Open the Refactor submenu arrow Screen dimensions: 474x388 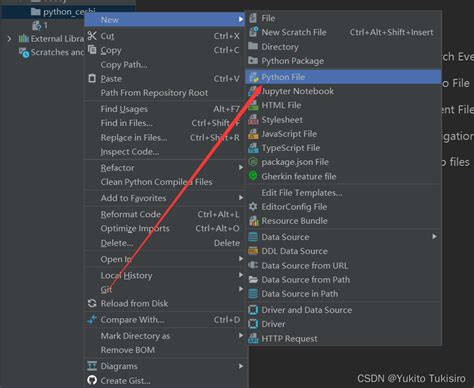coord(241,167)
